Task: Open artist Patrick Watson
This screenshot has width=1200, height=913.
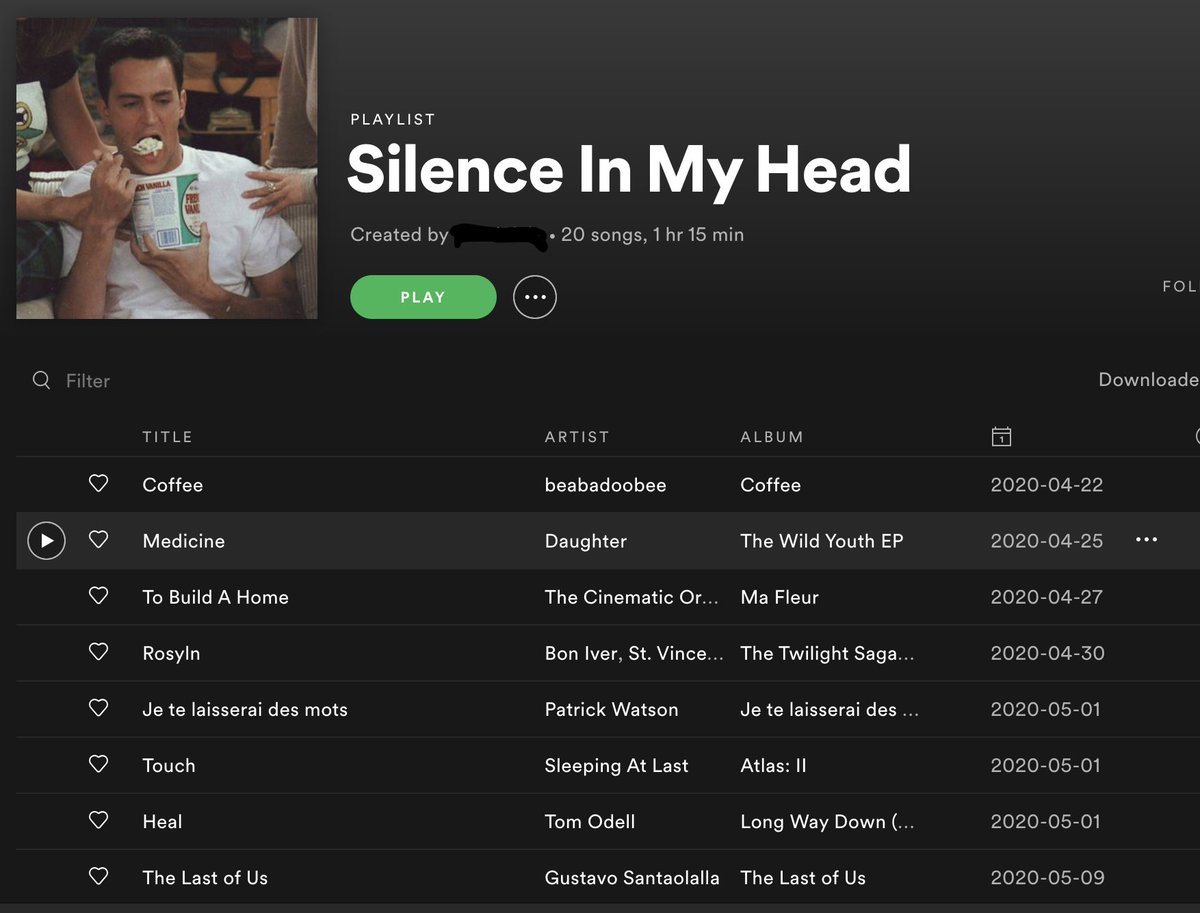Action: coord(611,709)
